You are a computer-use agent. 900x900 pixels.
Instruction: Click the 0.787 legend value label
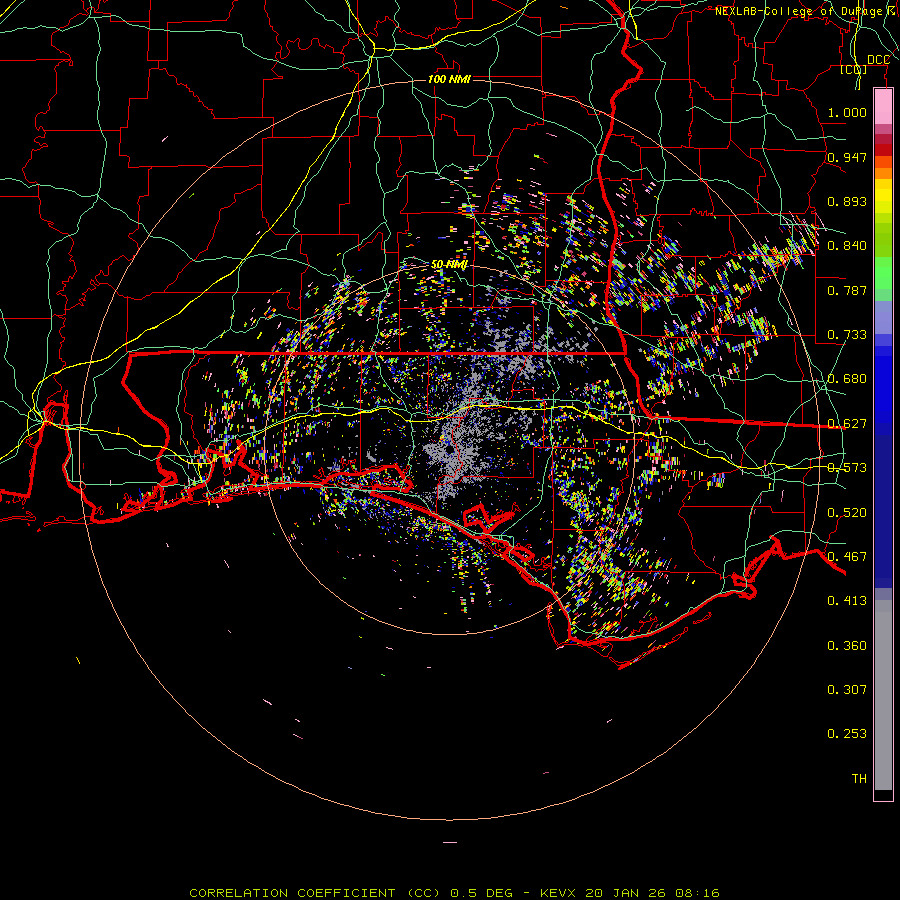pyautogui.click(x=846, y=290)
